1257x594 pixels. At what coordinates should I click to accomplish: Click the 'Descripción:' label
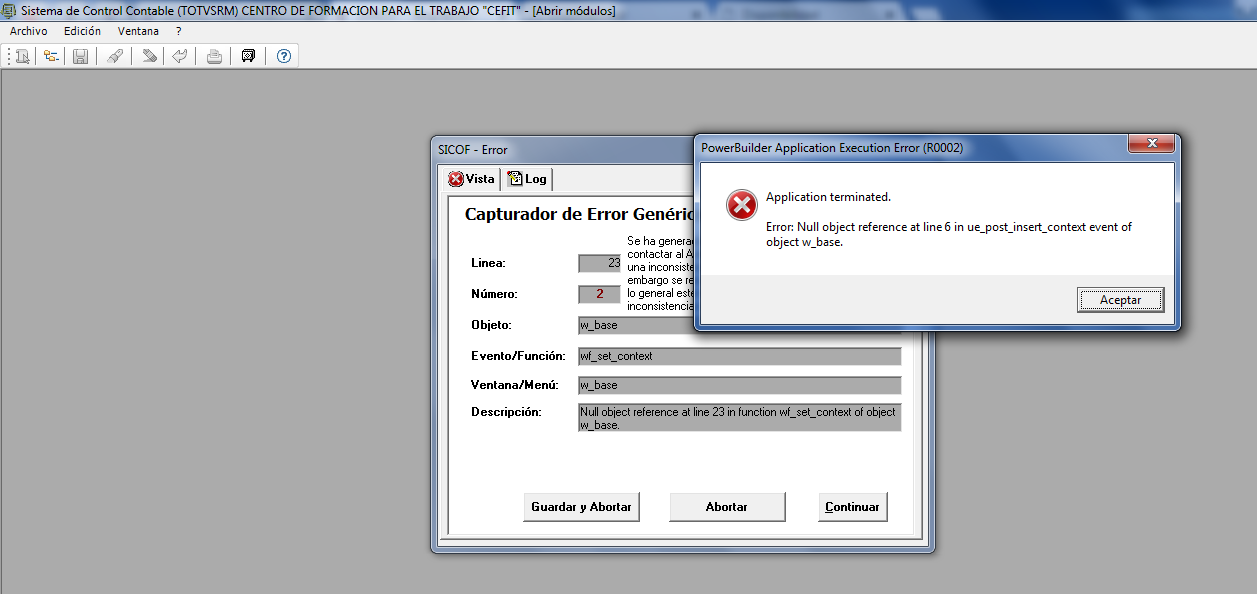(506, 412)
